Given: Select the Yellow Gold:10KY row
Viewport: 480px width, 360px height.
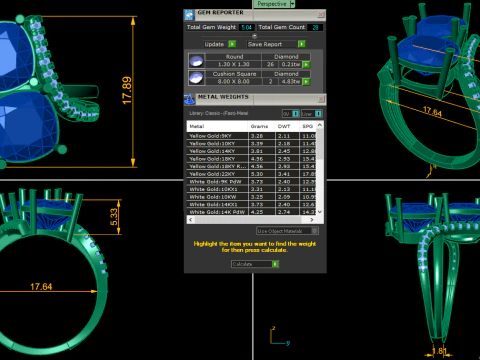Looking at the screenshot, I should tap(251, 144).
